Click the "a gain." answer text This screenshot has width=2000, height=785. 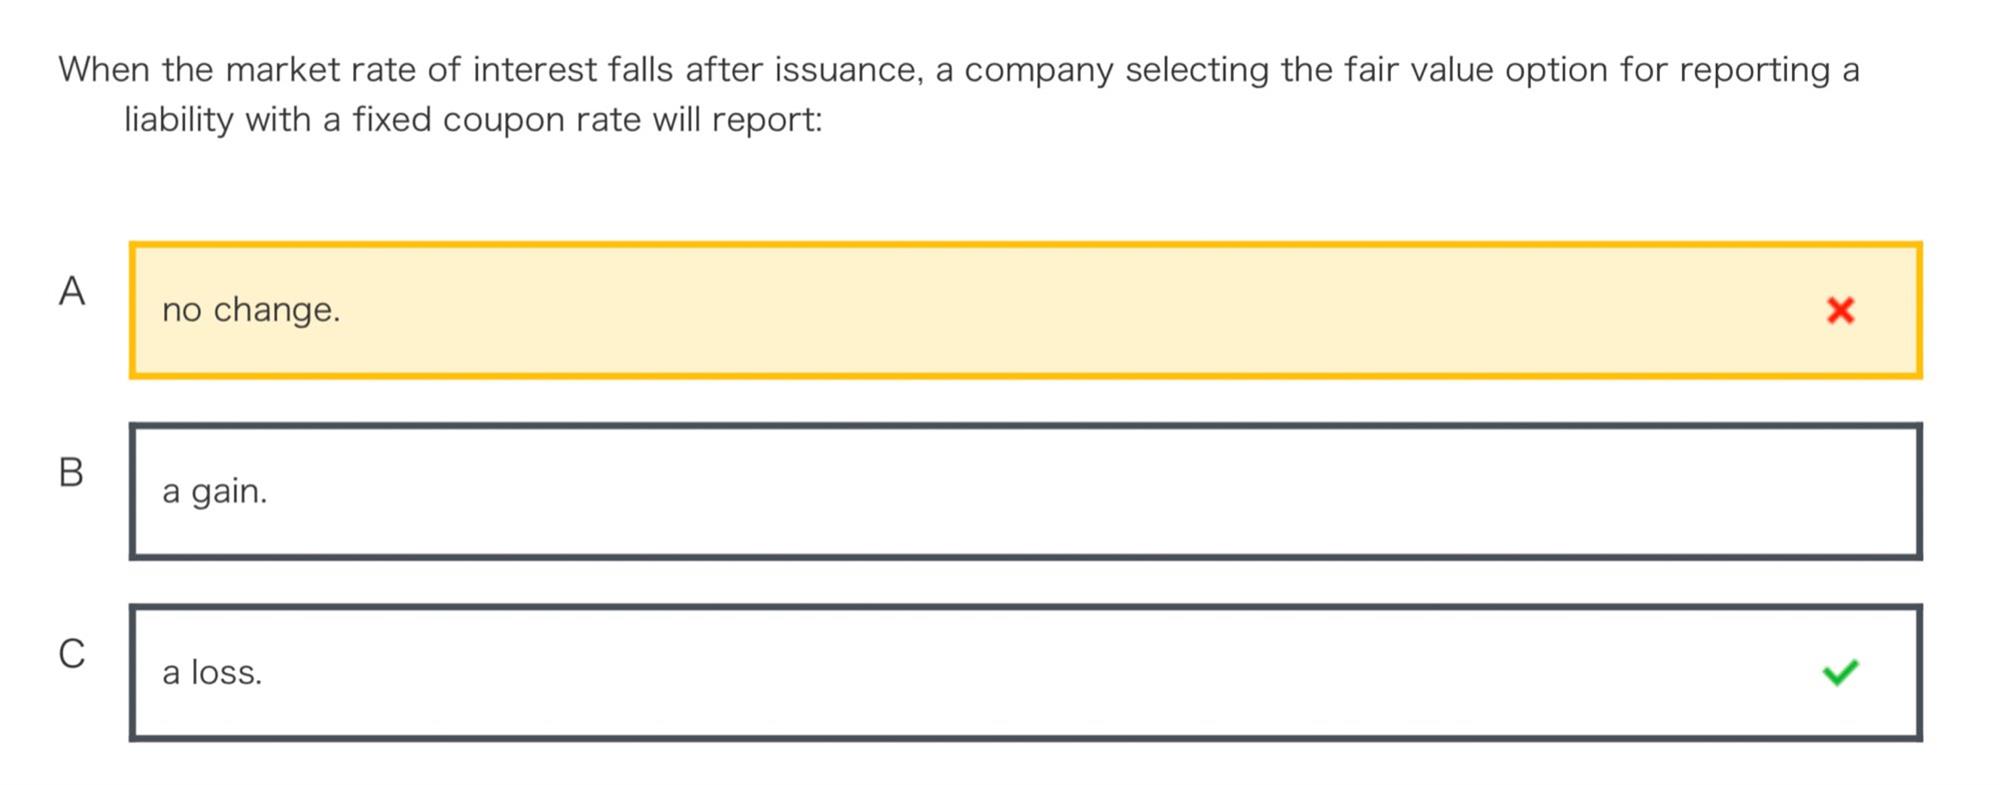pos(215,491)
